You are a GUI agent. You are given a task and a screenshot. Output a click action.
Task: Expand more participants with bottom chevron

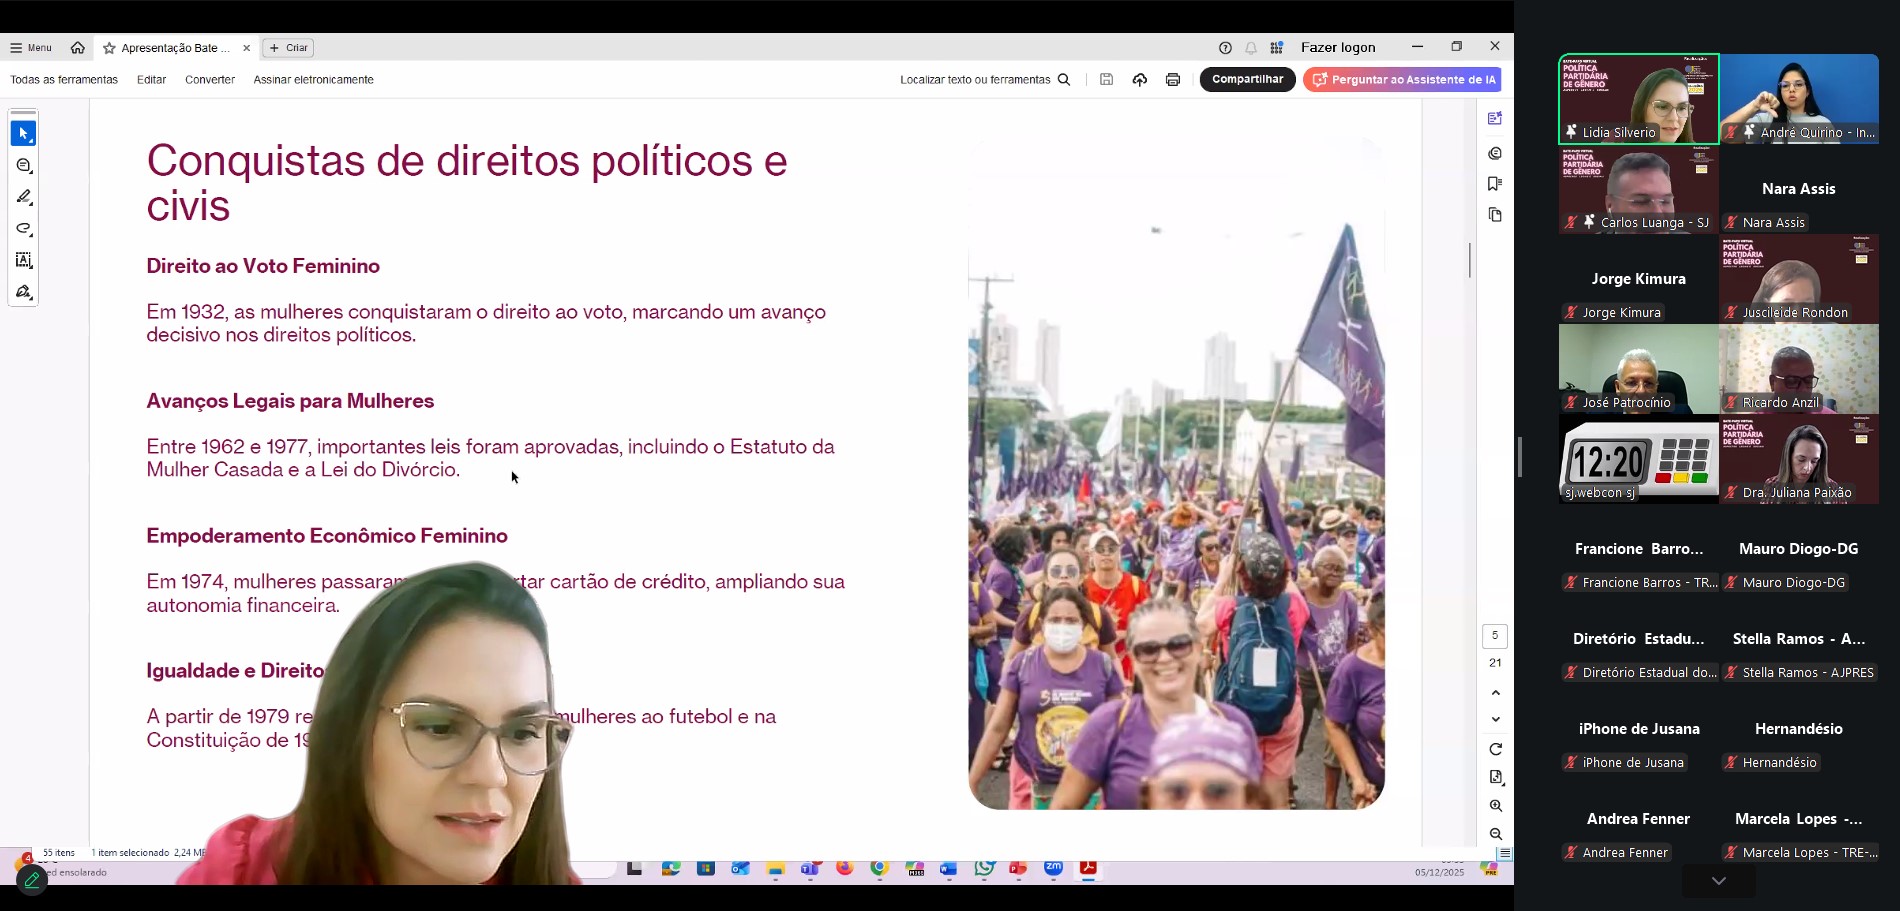pyautogui.click(x=1718, y=881)
